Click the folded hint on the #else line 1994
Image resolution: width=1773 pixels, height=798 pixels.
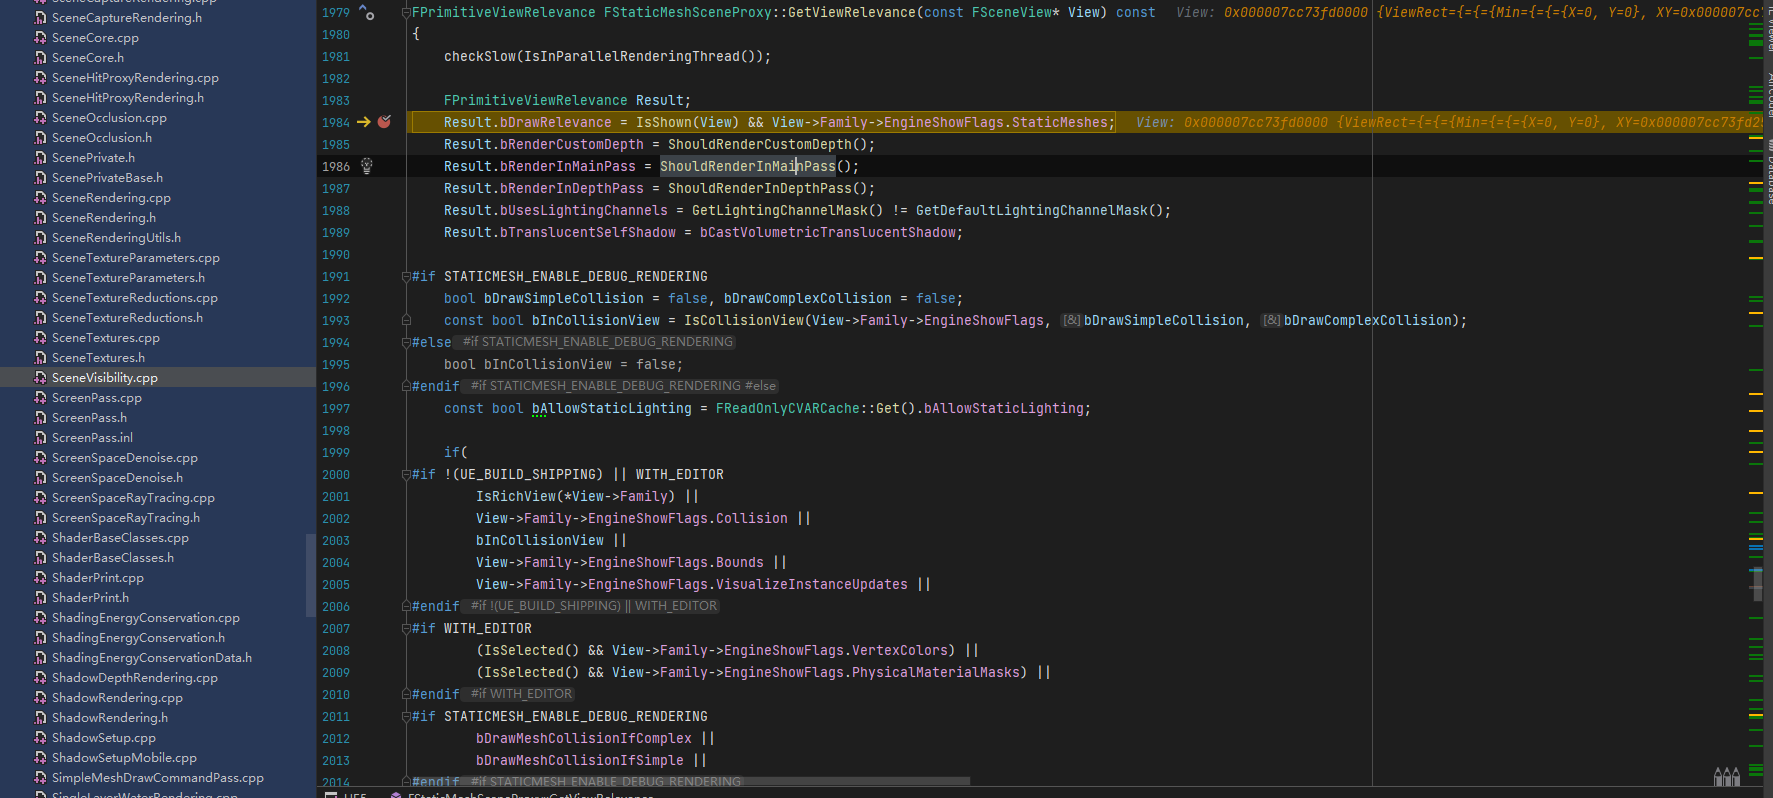pyautogui.click(x=598, y=342)
